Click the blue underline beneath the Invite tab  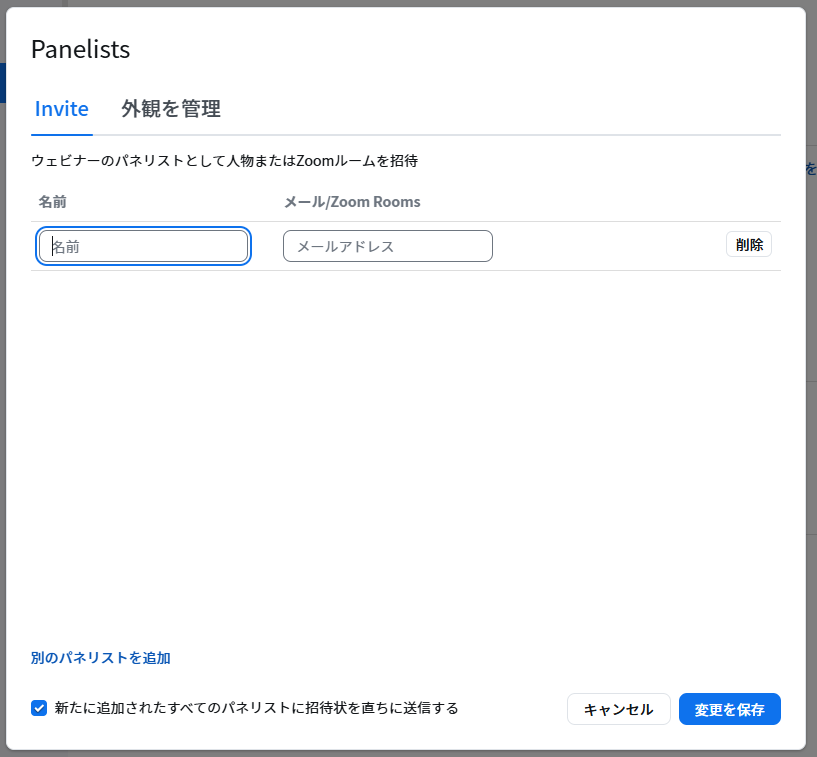point(62,134)
